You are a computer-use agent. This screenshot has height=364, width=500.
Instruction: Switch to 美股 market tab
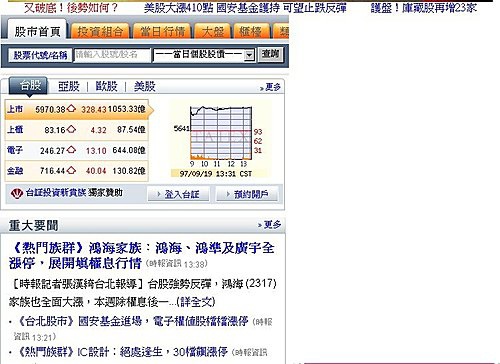coord(144,86)
